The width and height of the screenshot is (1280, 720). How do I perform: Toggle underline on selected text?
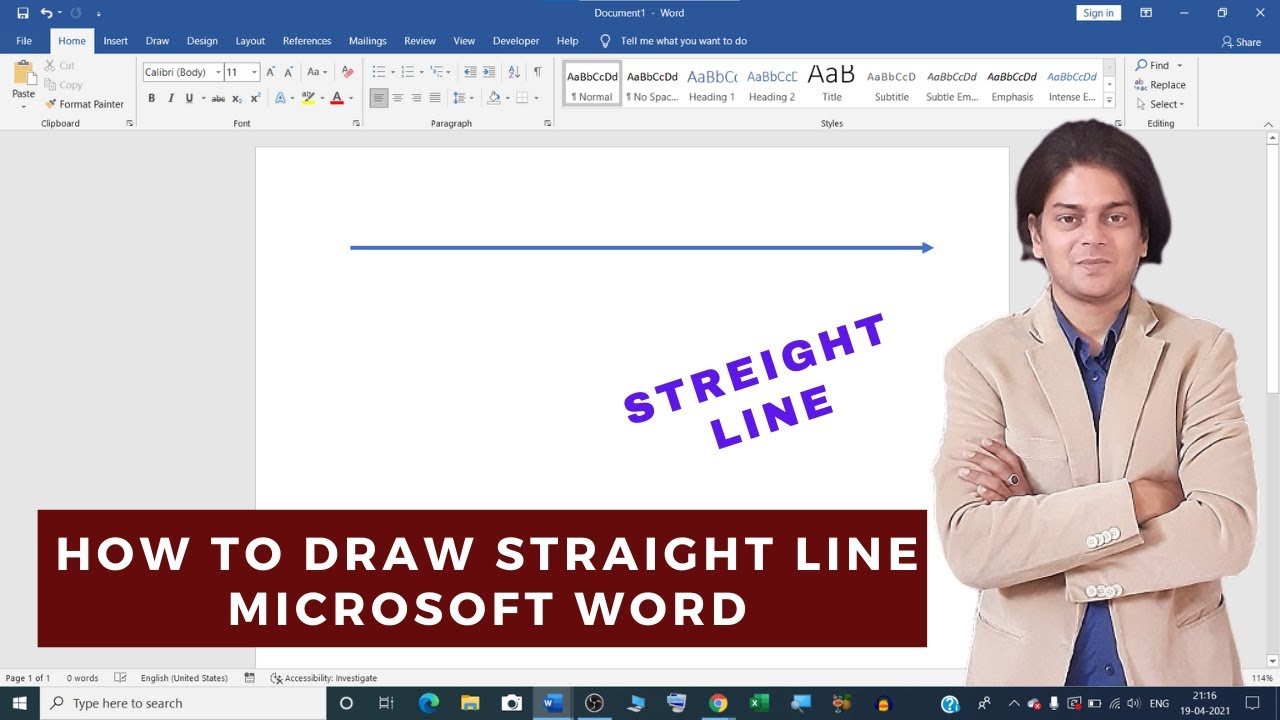click(x=188, y=98)
